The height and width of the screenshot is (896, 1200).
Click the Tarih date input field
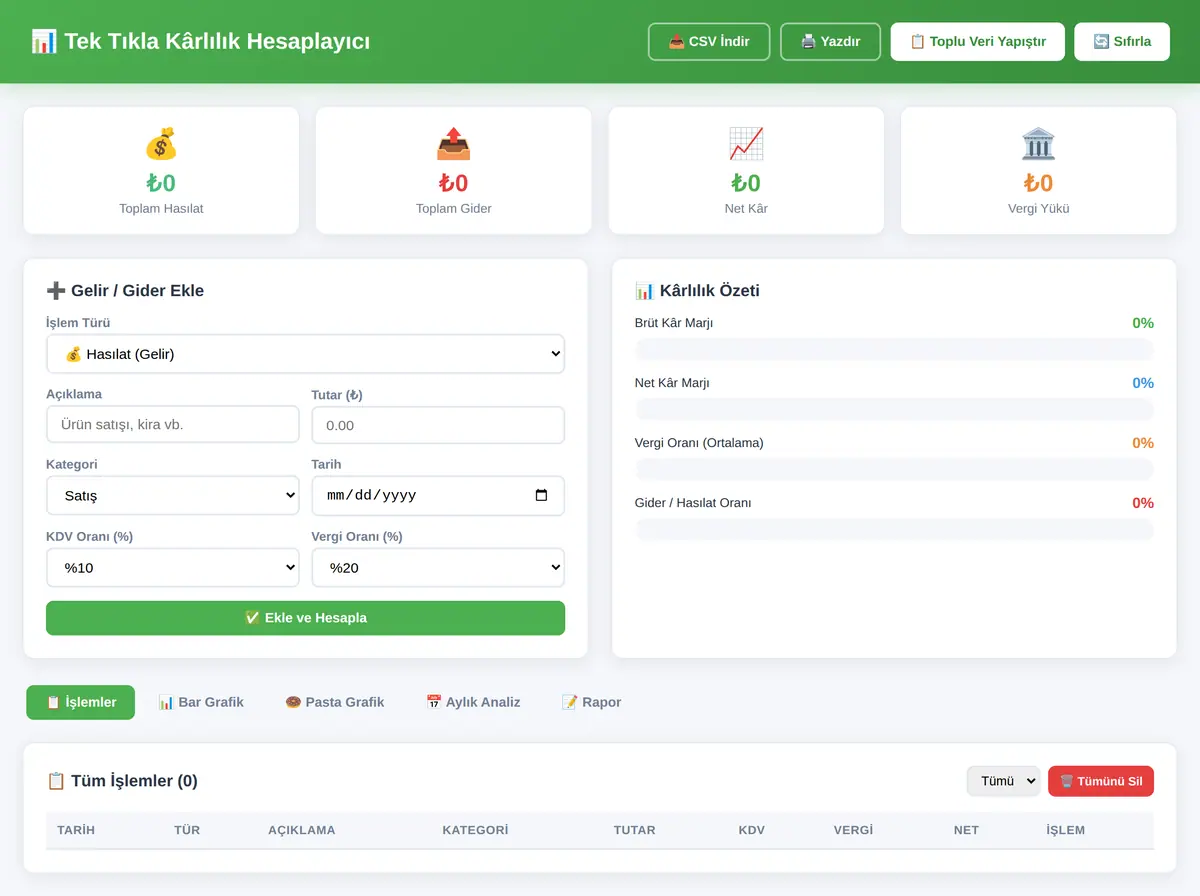(x=438, y=495)
